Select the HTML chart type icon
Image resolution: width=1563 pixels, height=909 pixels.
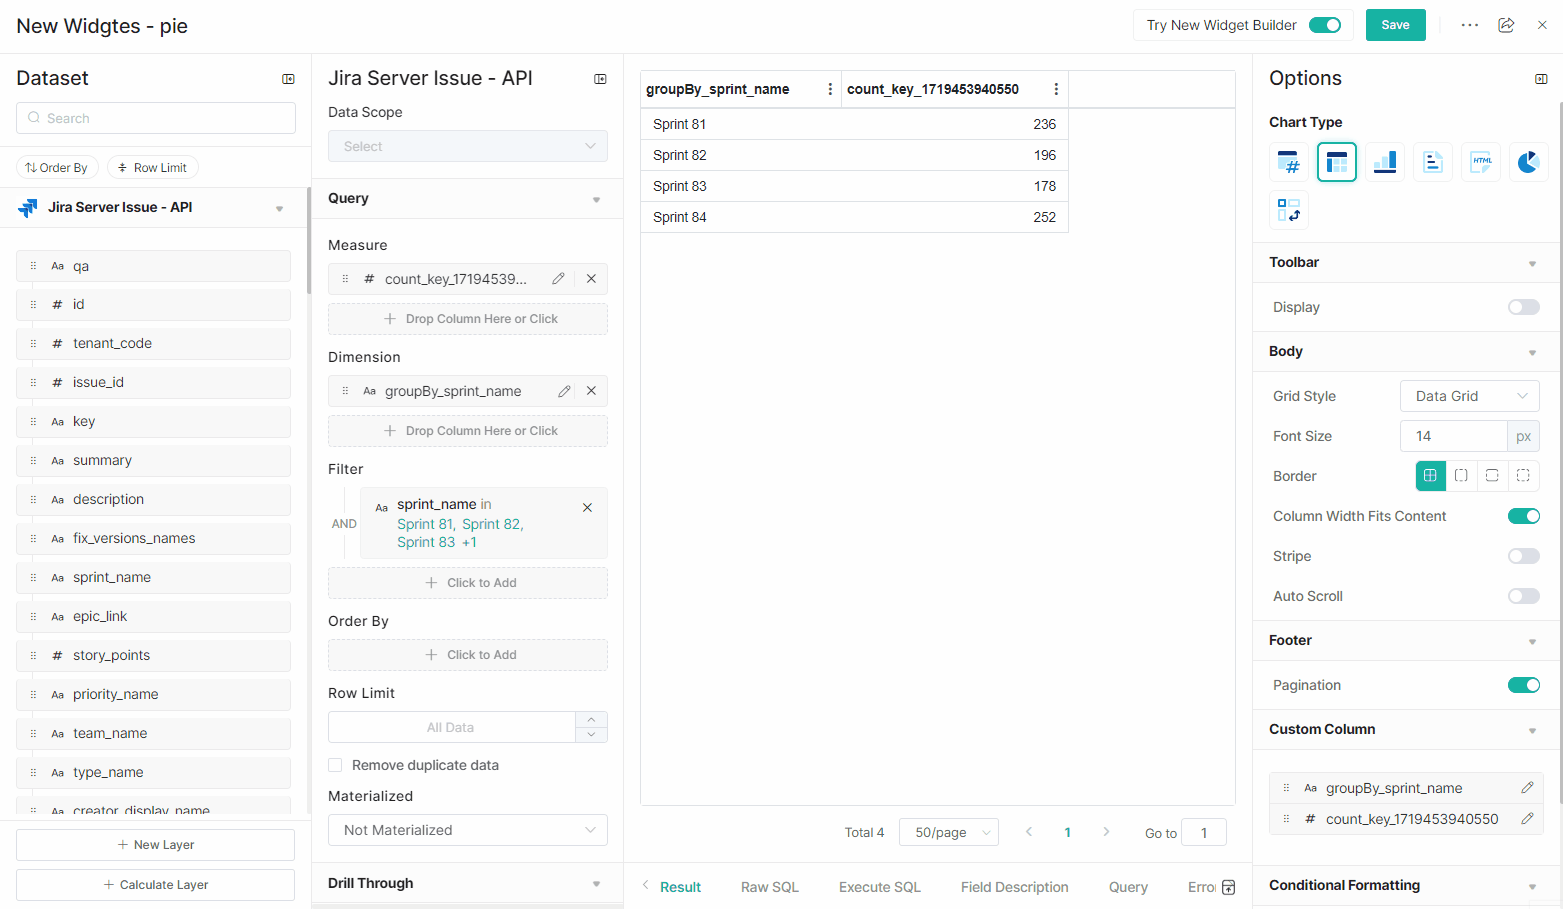click(x=1480, y=162)
